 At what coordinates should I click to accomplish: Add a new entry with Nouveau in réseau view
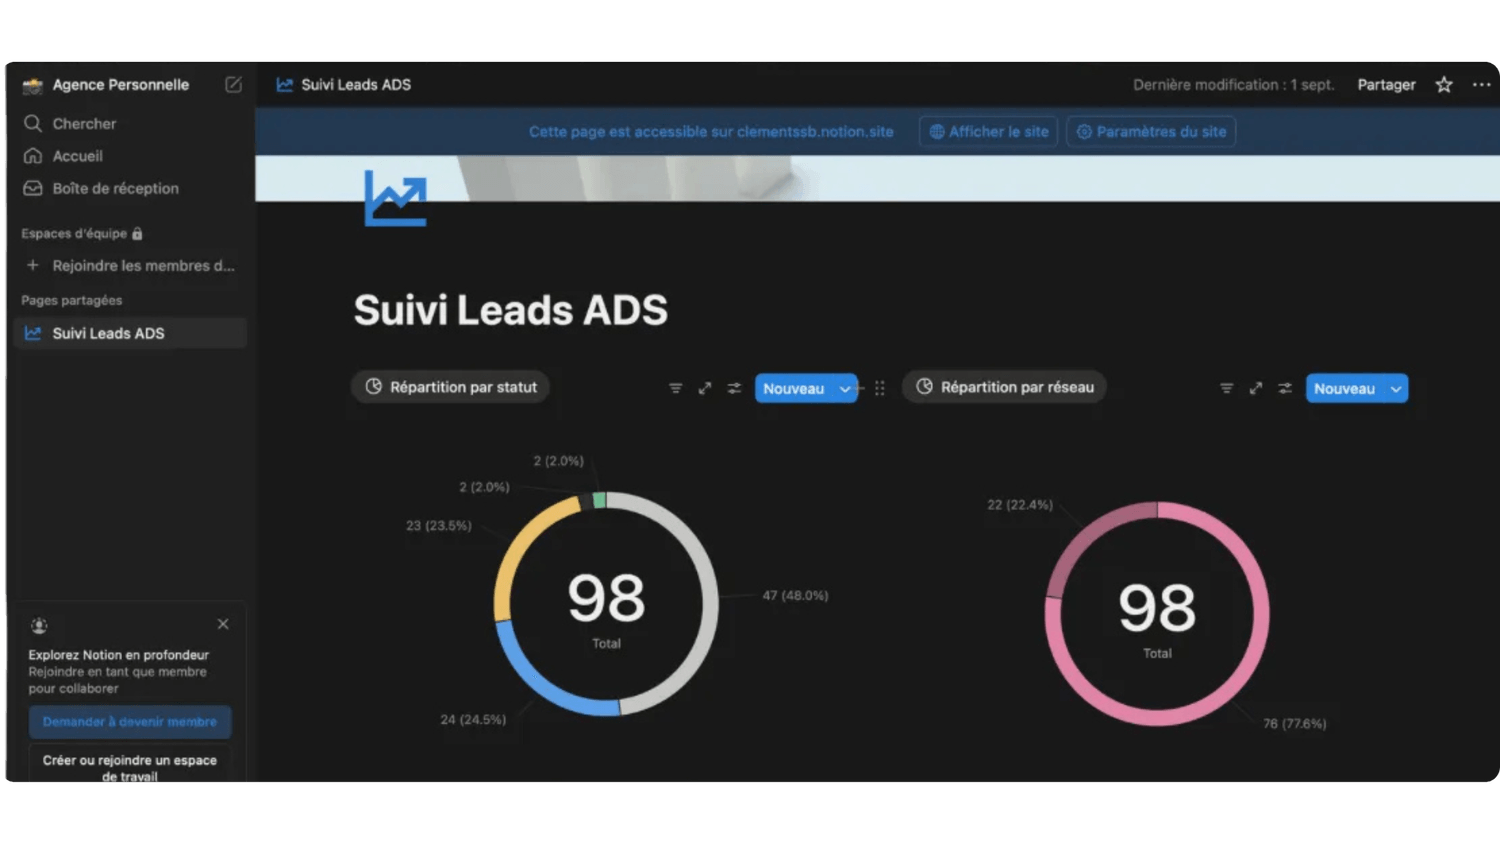[x=1345, y=389]
